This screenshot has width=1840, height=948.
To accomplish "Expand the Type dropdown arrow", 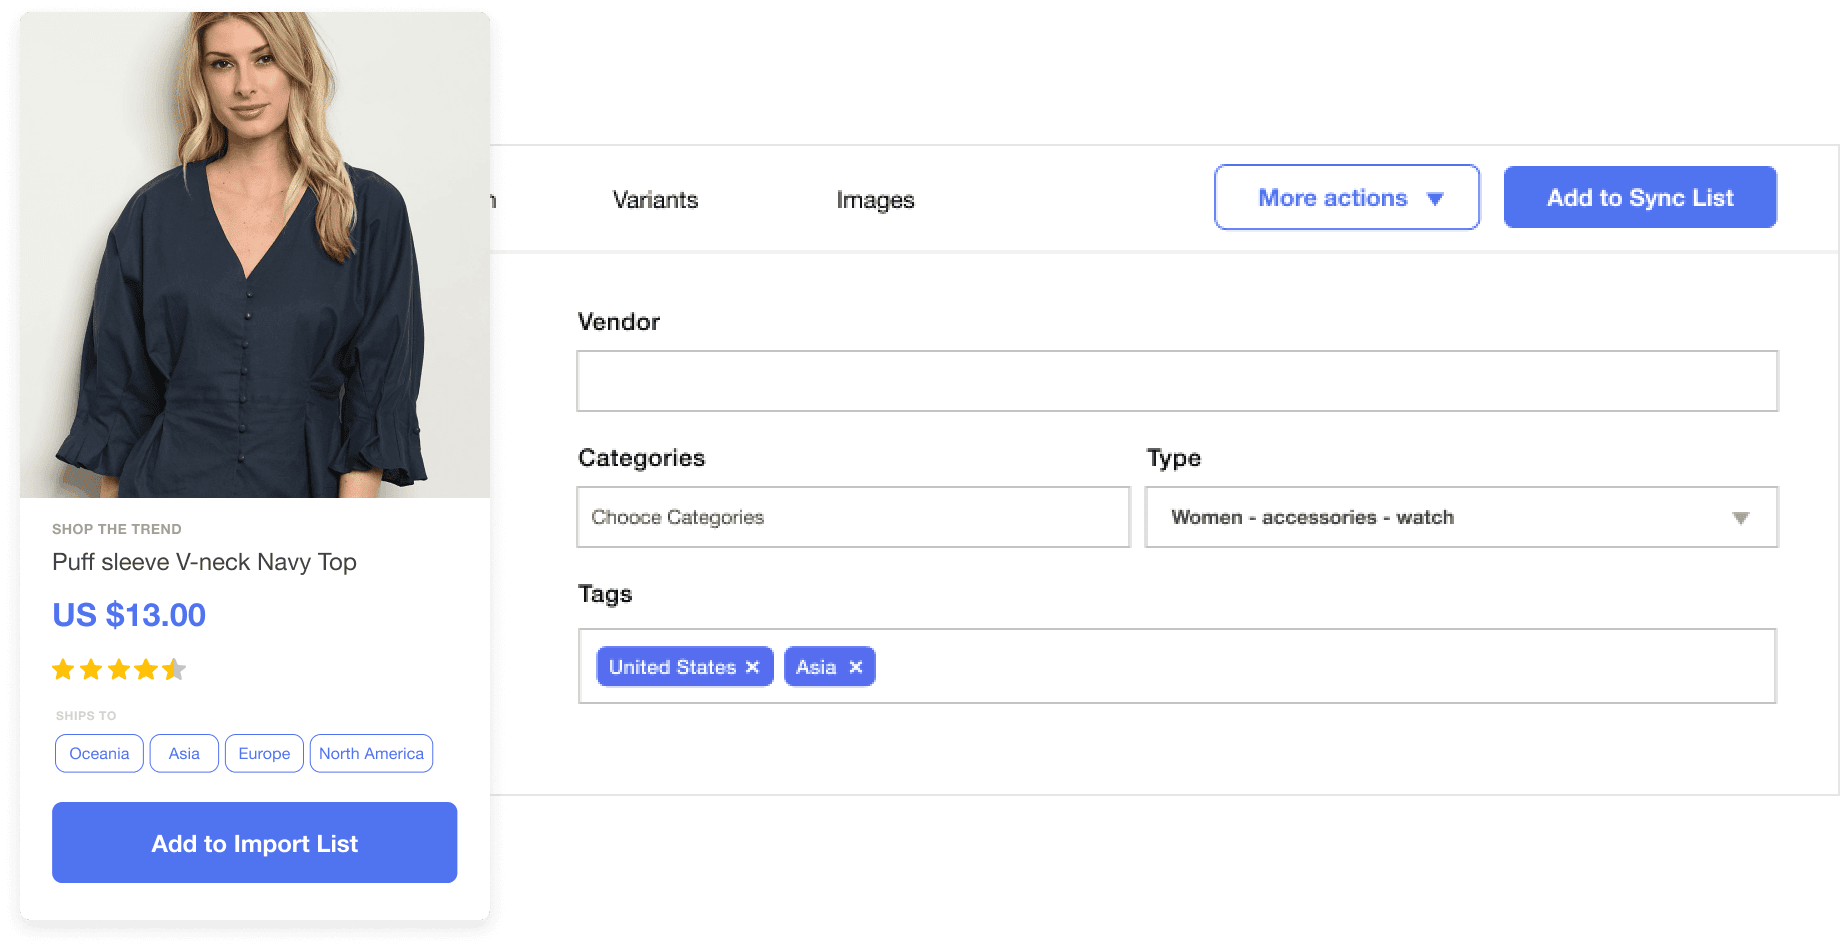I will [x=1740, y=518].
